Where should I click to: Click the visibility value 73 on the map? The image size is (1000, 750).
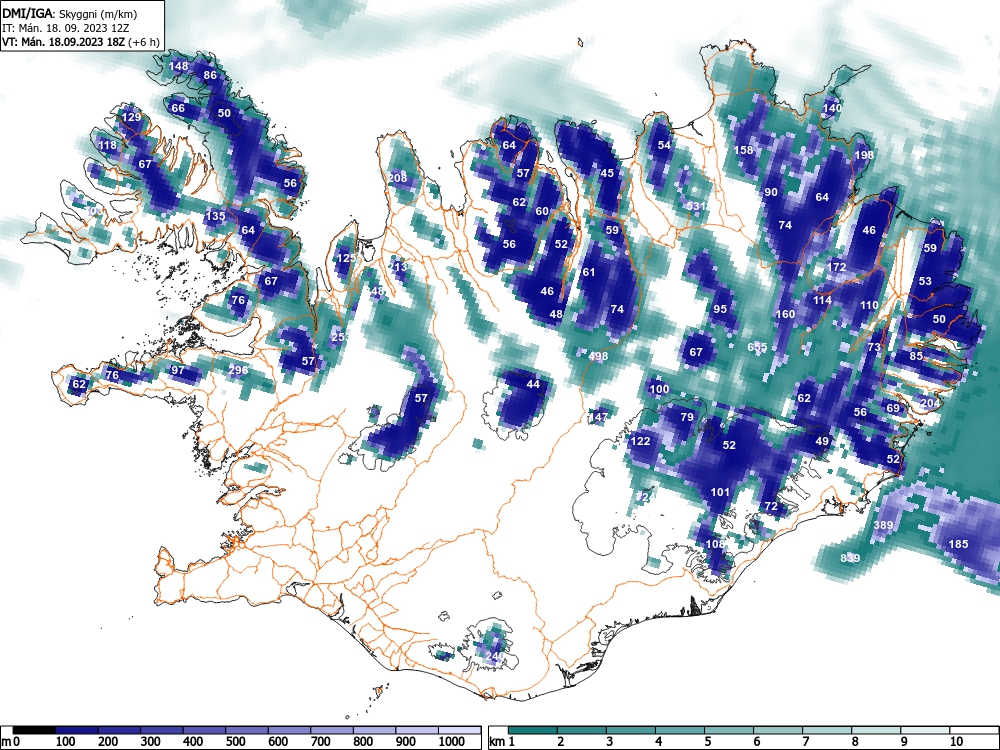coord(874,348)
